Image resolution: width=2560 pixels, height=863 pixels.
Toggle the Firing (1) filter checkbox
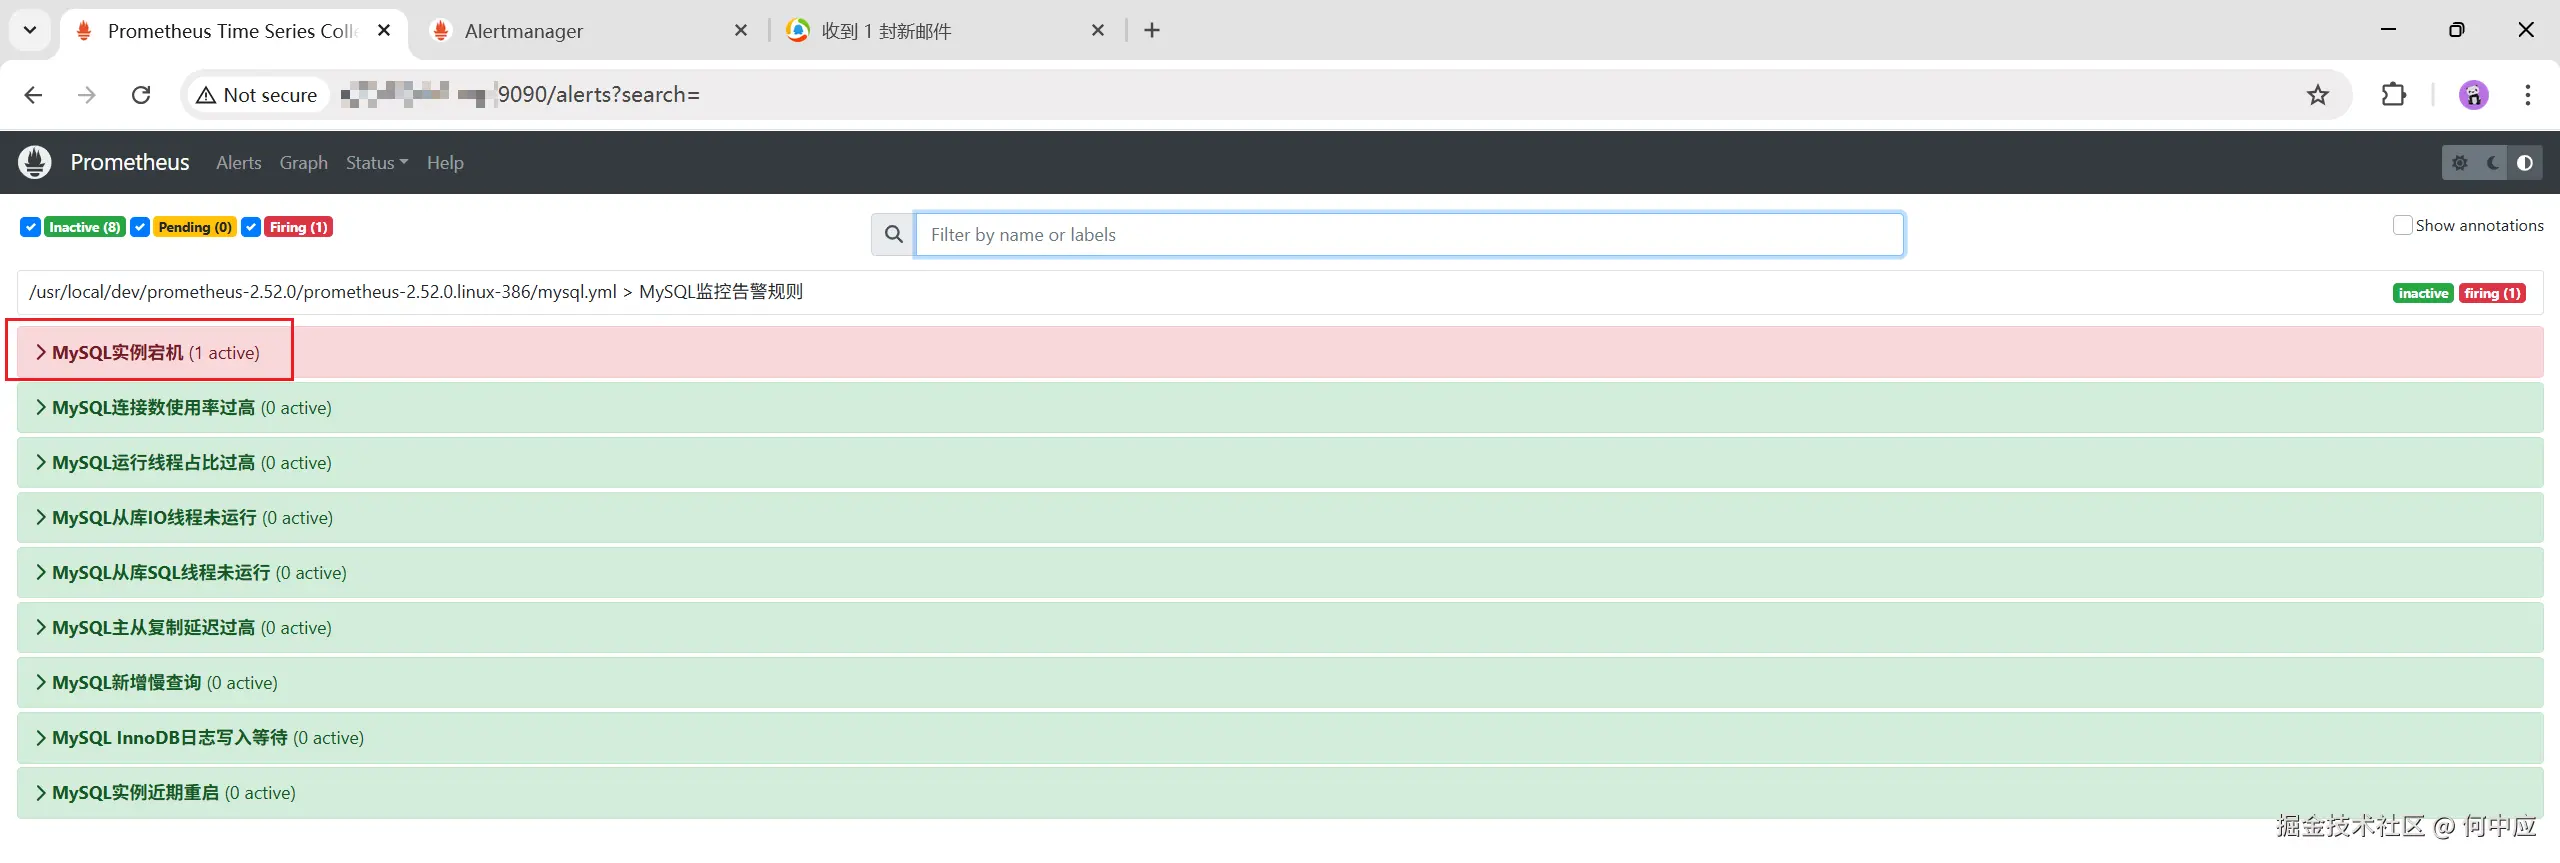click(251, 227)
